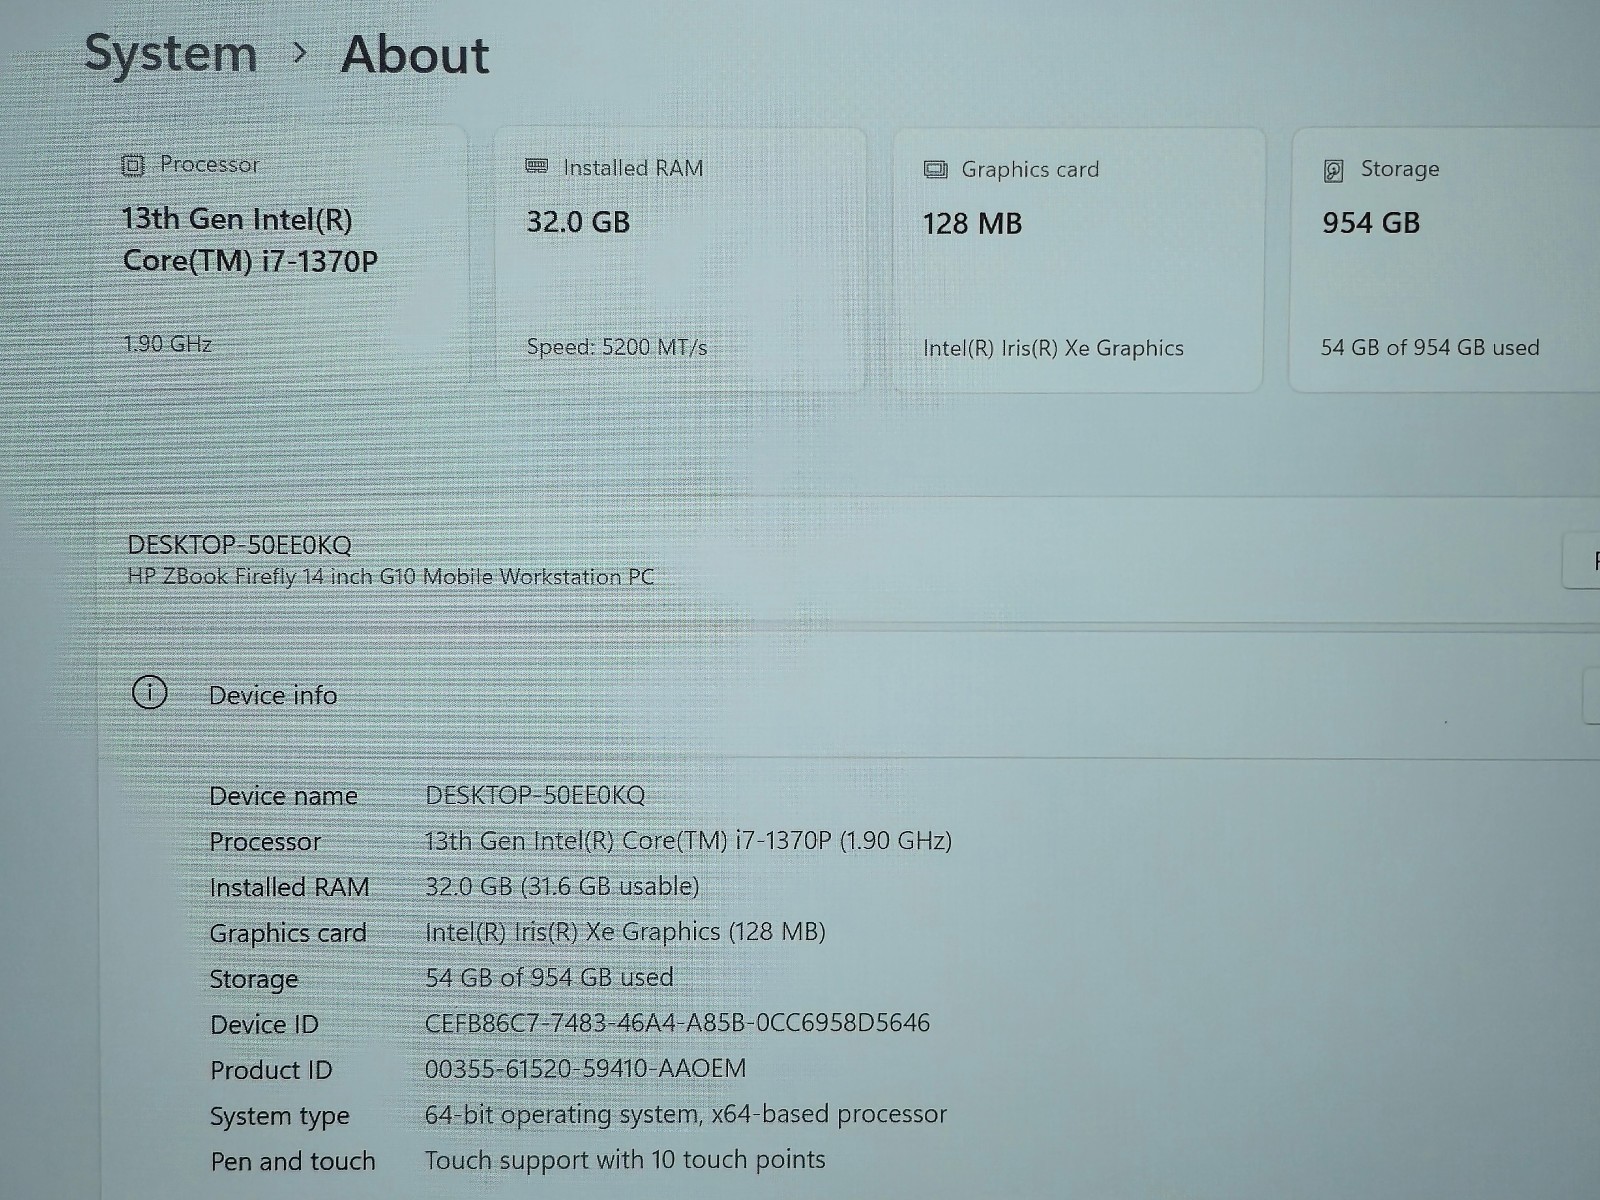The height and width of the screenshot is (1200, 1600).
Task: Click the Intel(R) Iris(R) Xe Graphics (128 MB) value
Action: point(625,932)
